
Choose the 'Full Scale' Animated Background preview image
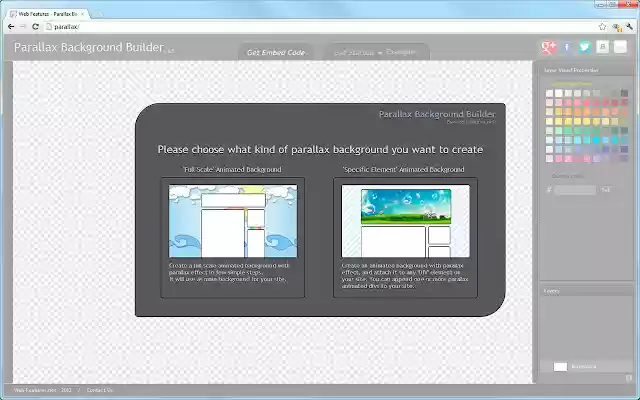click(233, 221)
